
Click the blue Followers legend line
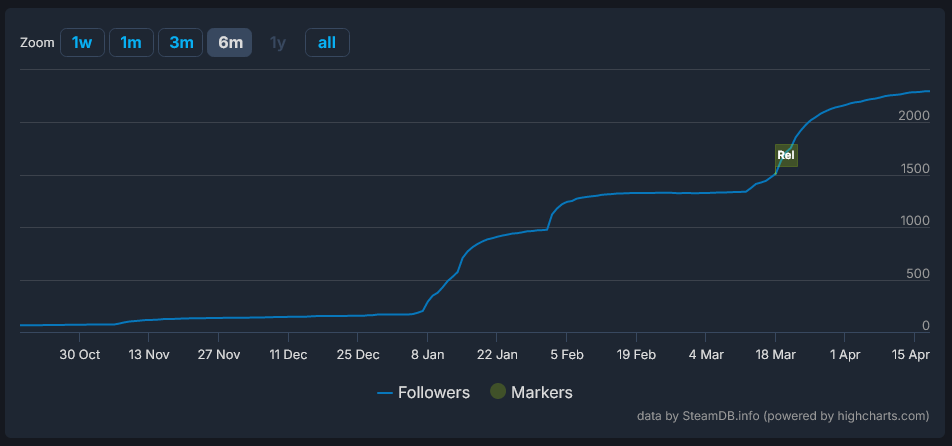tap(385, 393)
